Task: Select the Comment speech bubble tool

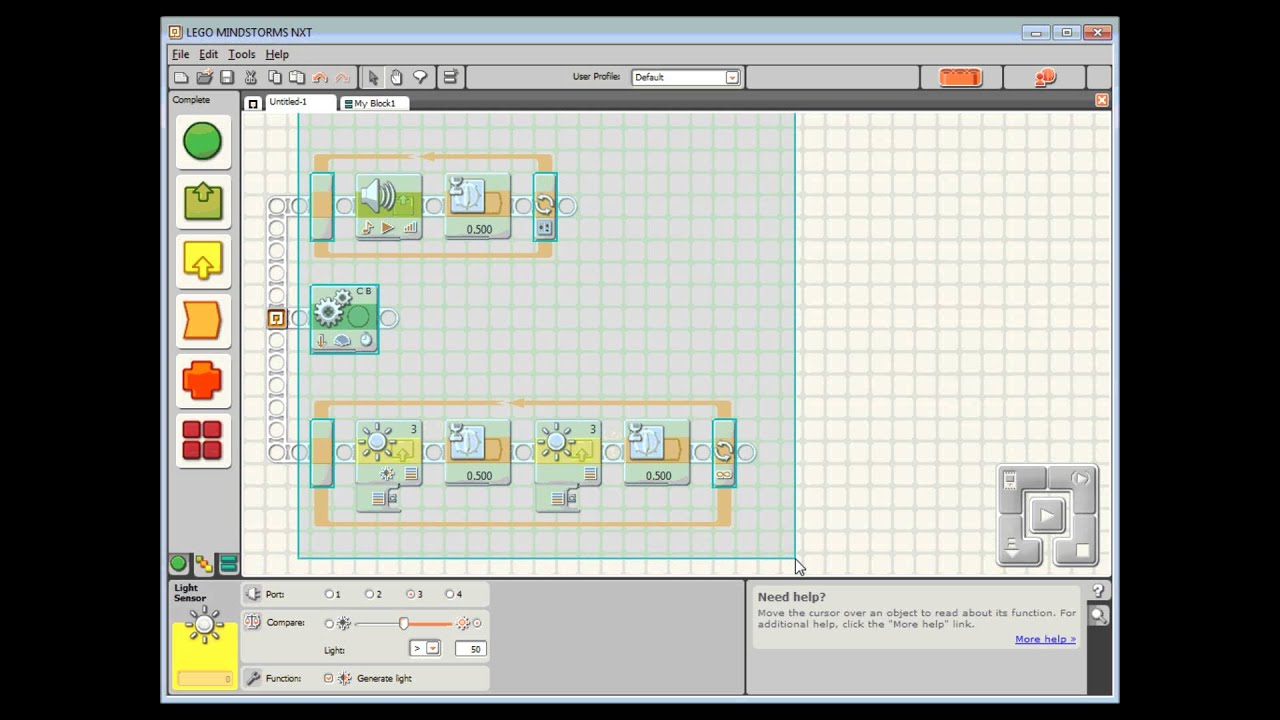Action: pyautogui.click(x=420, y=77)
